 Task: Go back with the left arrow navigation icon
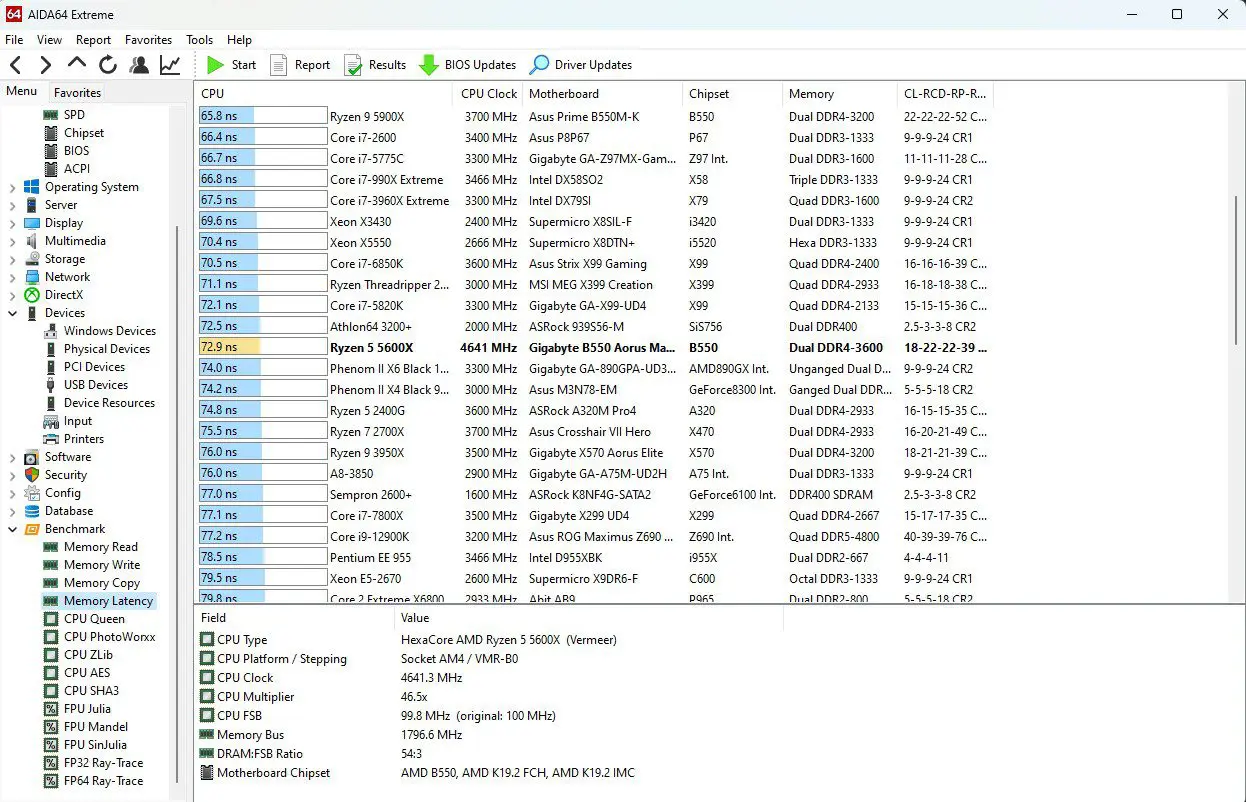click(x=16, y=65)
